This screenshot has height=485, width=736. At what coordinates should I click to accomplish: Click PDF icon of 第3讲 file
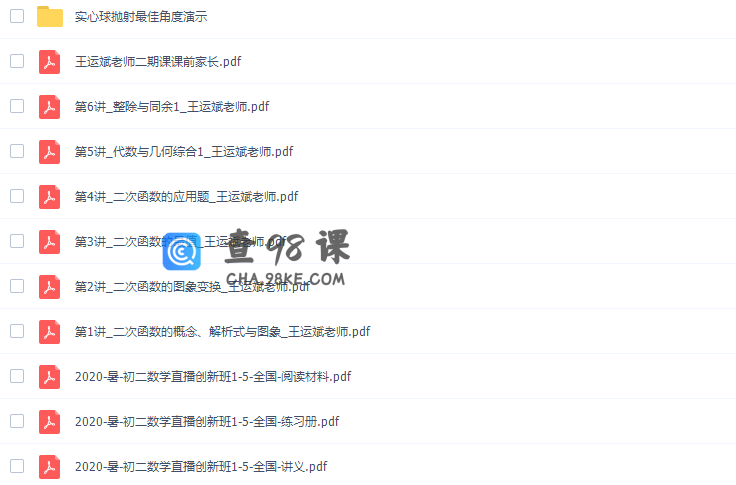point(49,242)
